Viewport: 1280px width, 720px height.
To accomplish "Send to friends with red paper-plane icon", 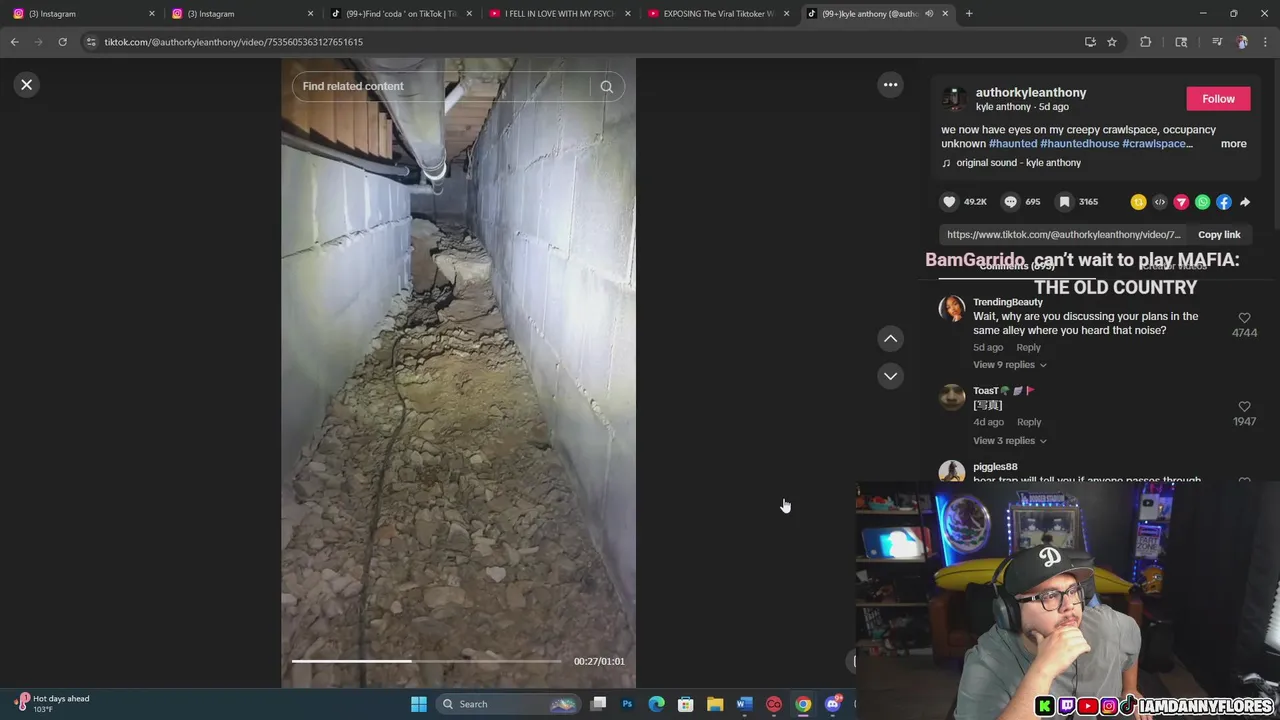I will click(1181, 202).
